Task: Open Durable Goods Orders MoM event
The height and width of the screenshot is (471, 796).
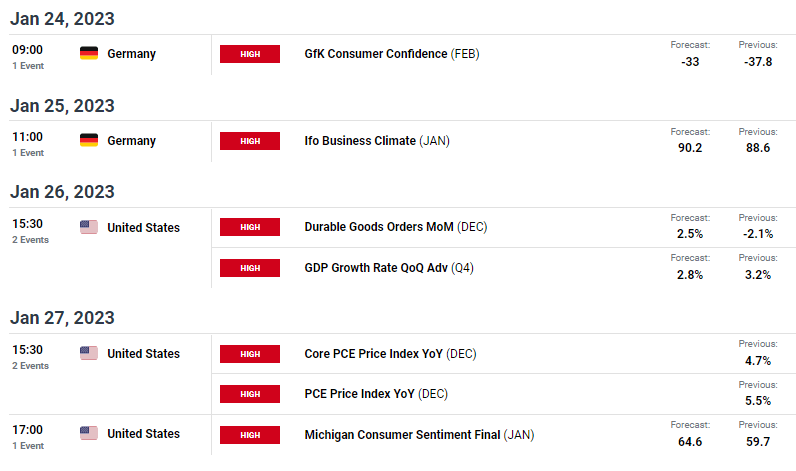Action: coord(396,227)
